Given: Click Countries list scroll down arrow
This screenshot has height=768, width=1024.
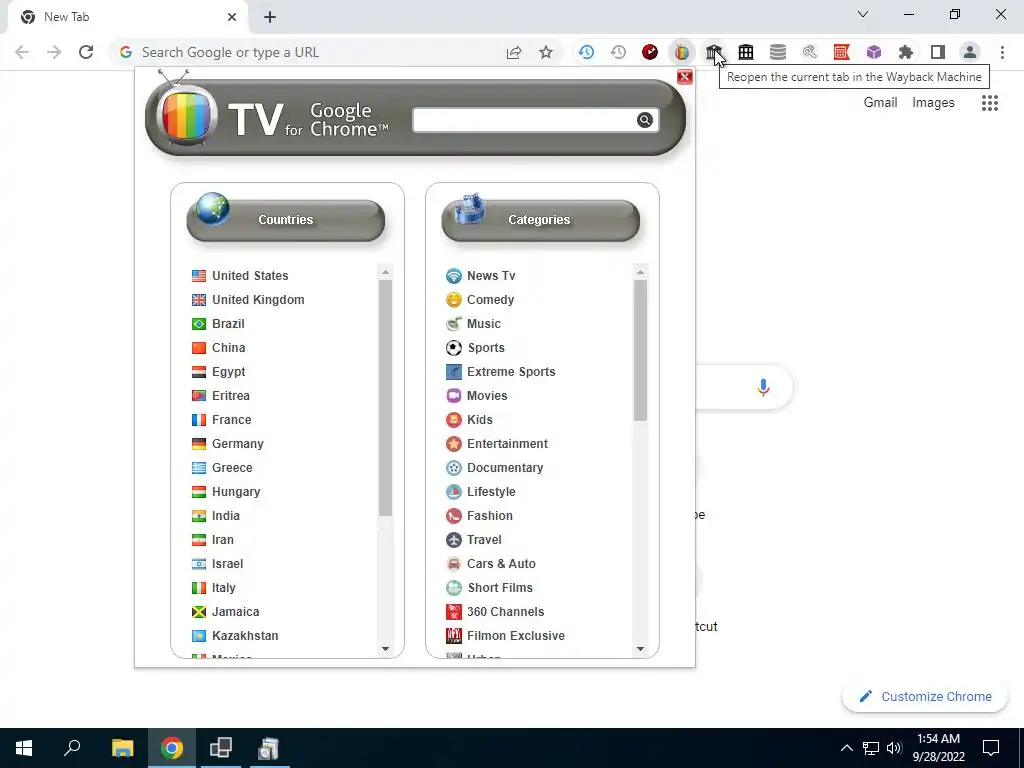Looking at the screenshot, I should pos(385,648).
